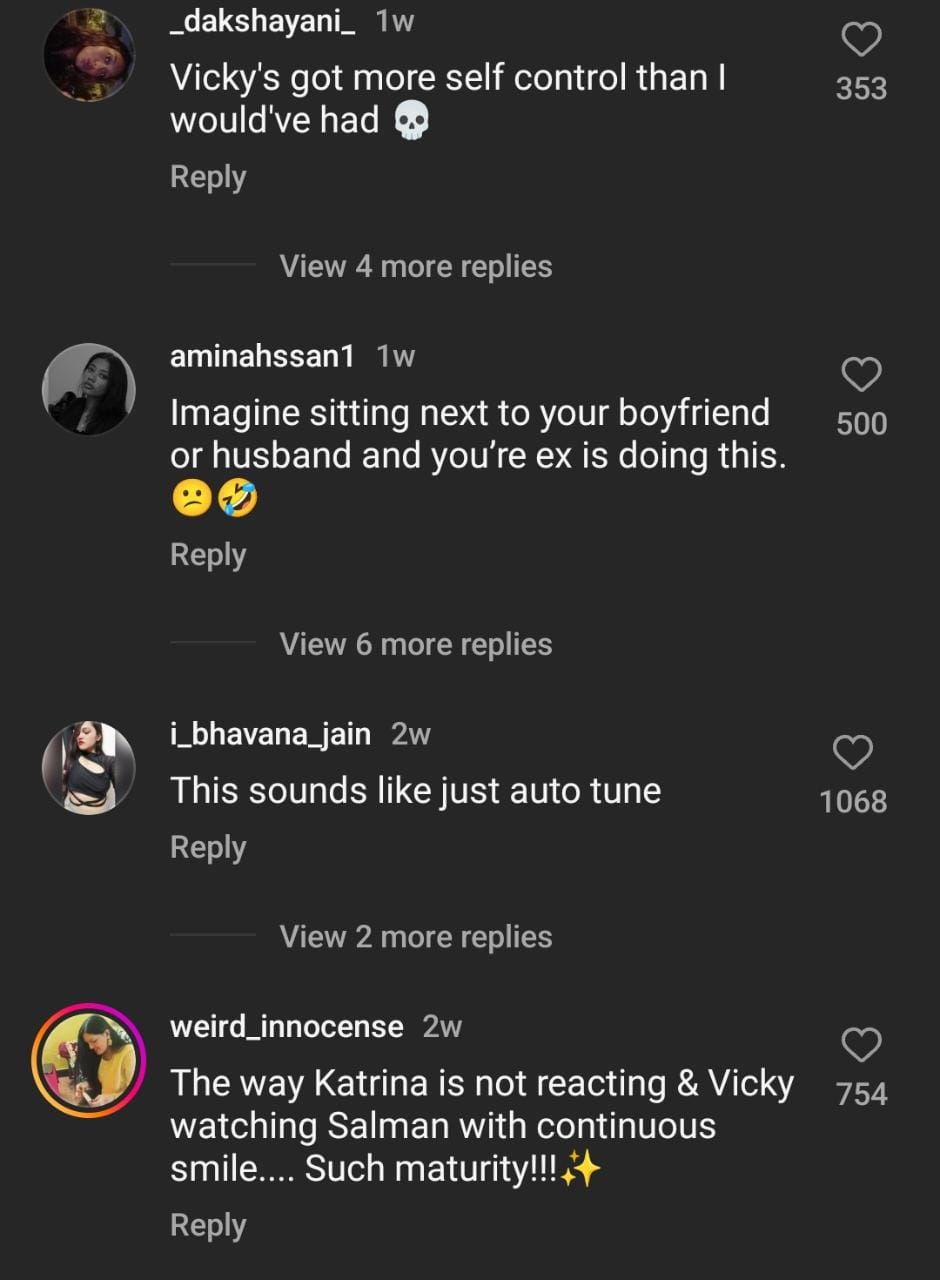Go to i_bhavana_jain's profile via username
The height and width of the screenshot is (1280, 940).
point(270,734)
